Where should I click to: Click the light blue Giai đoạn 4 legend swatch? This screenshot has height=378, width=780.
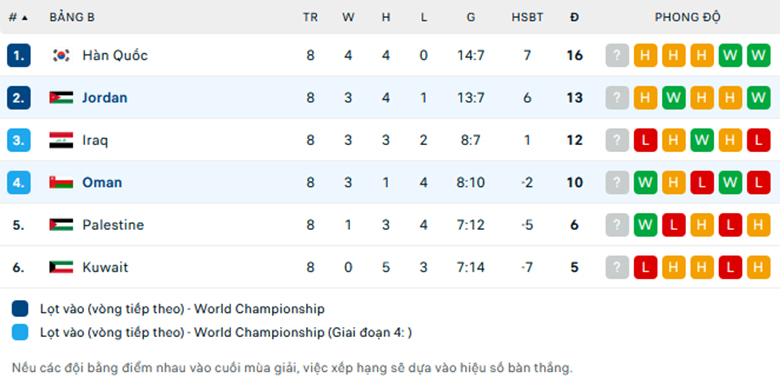[20, 332]
